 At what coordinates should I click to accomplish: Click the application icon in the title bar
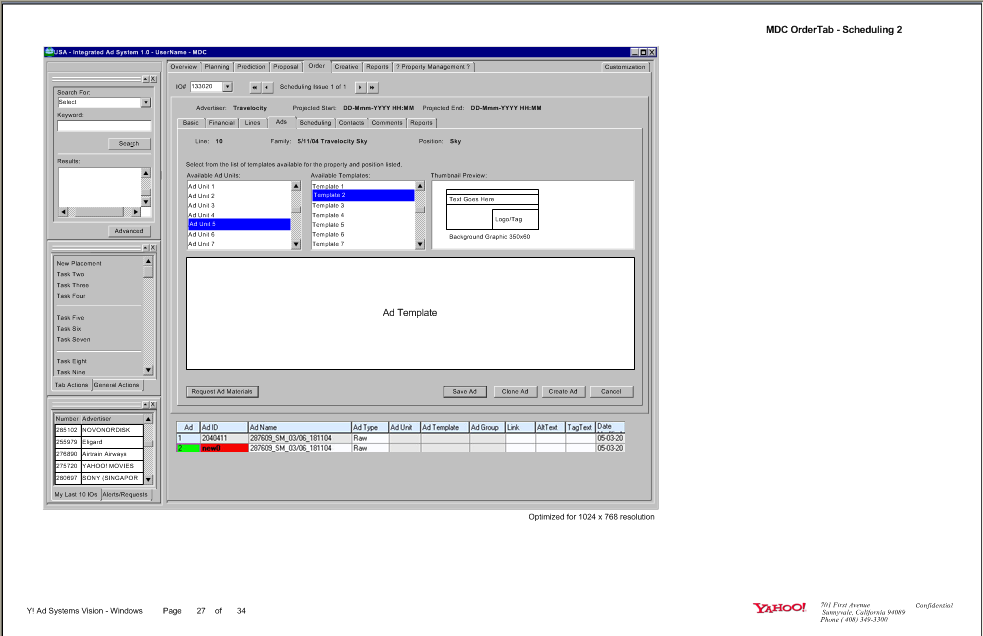pyautogui.click(x=47, y=52)
